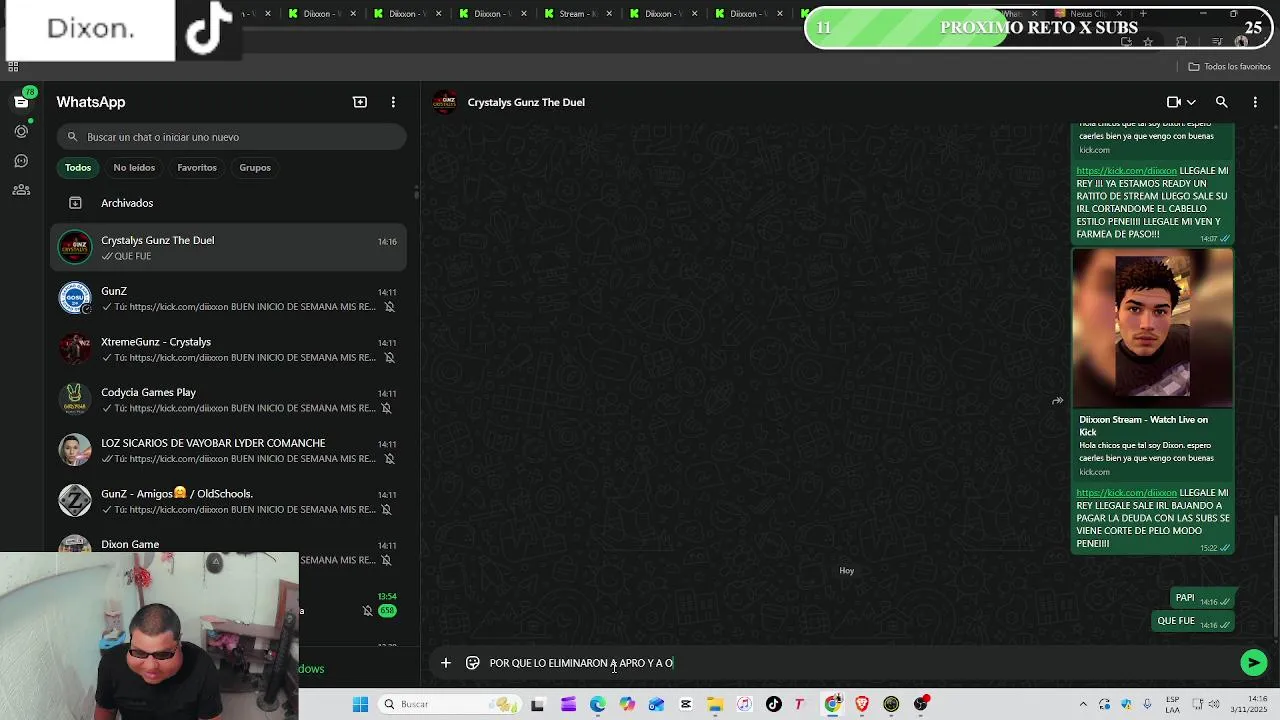
Task: Open CapCut from the taskbar
Action: pos(686,705)
